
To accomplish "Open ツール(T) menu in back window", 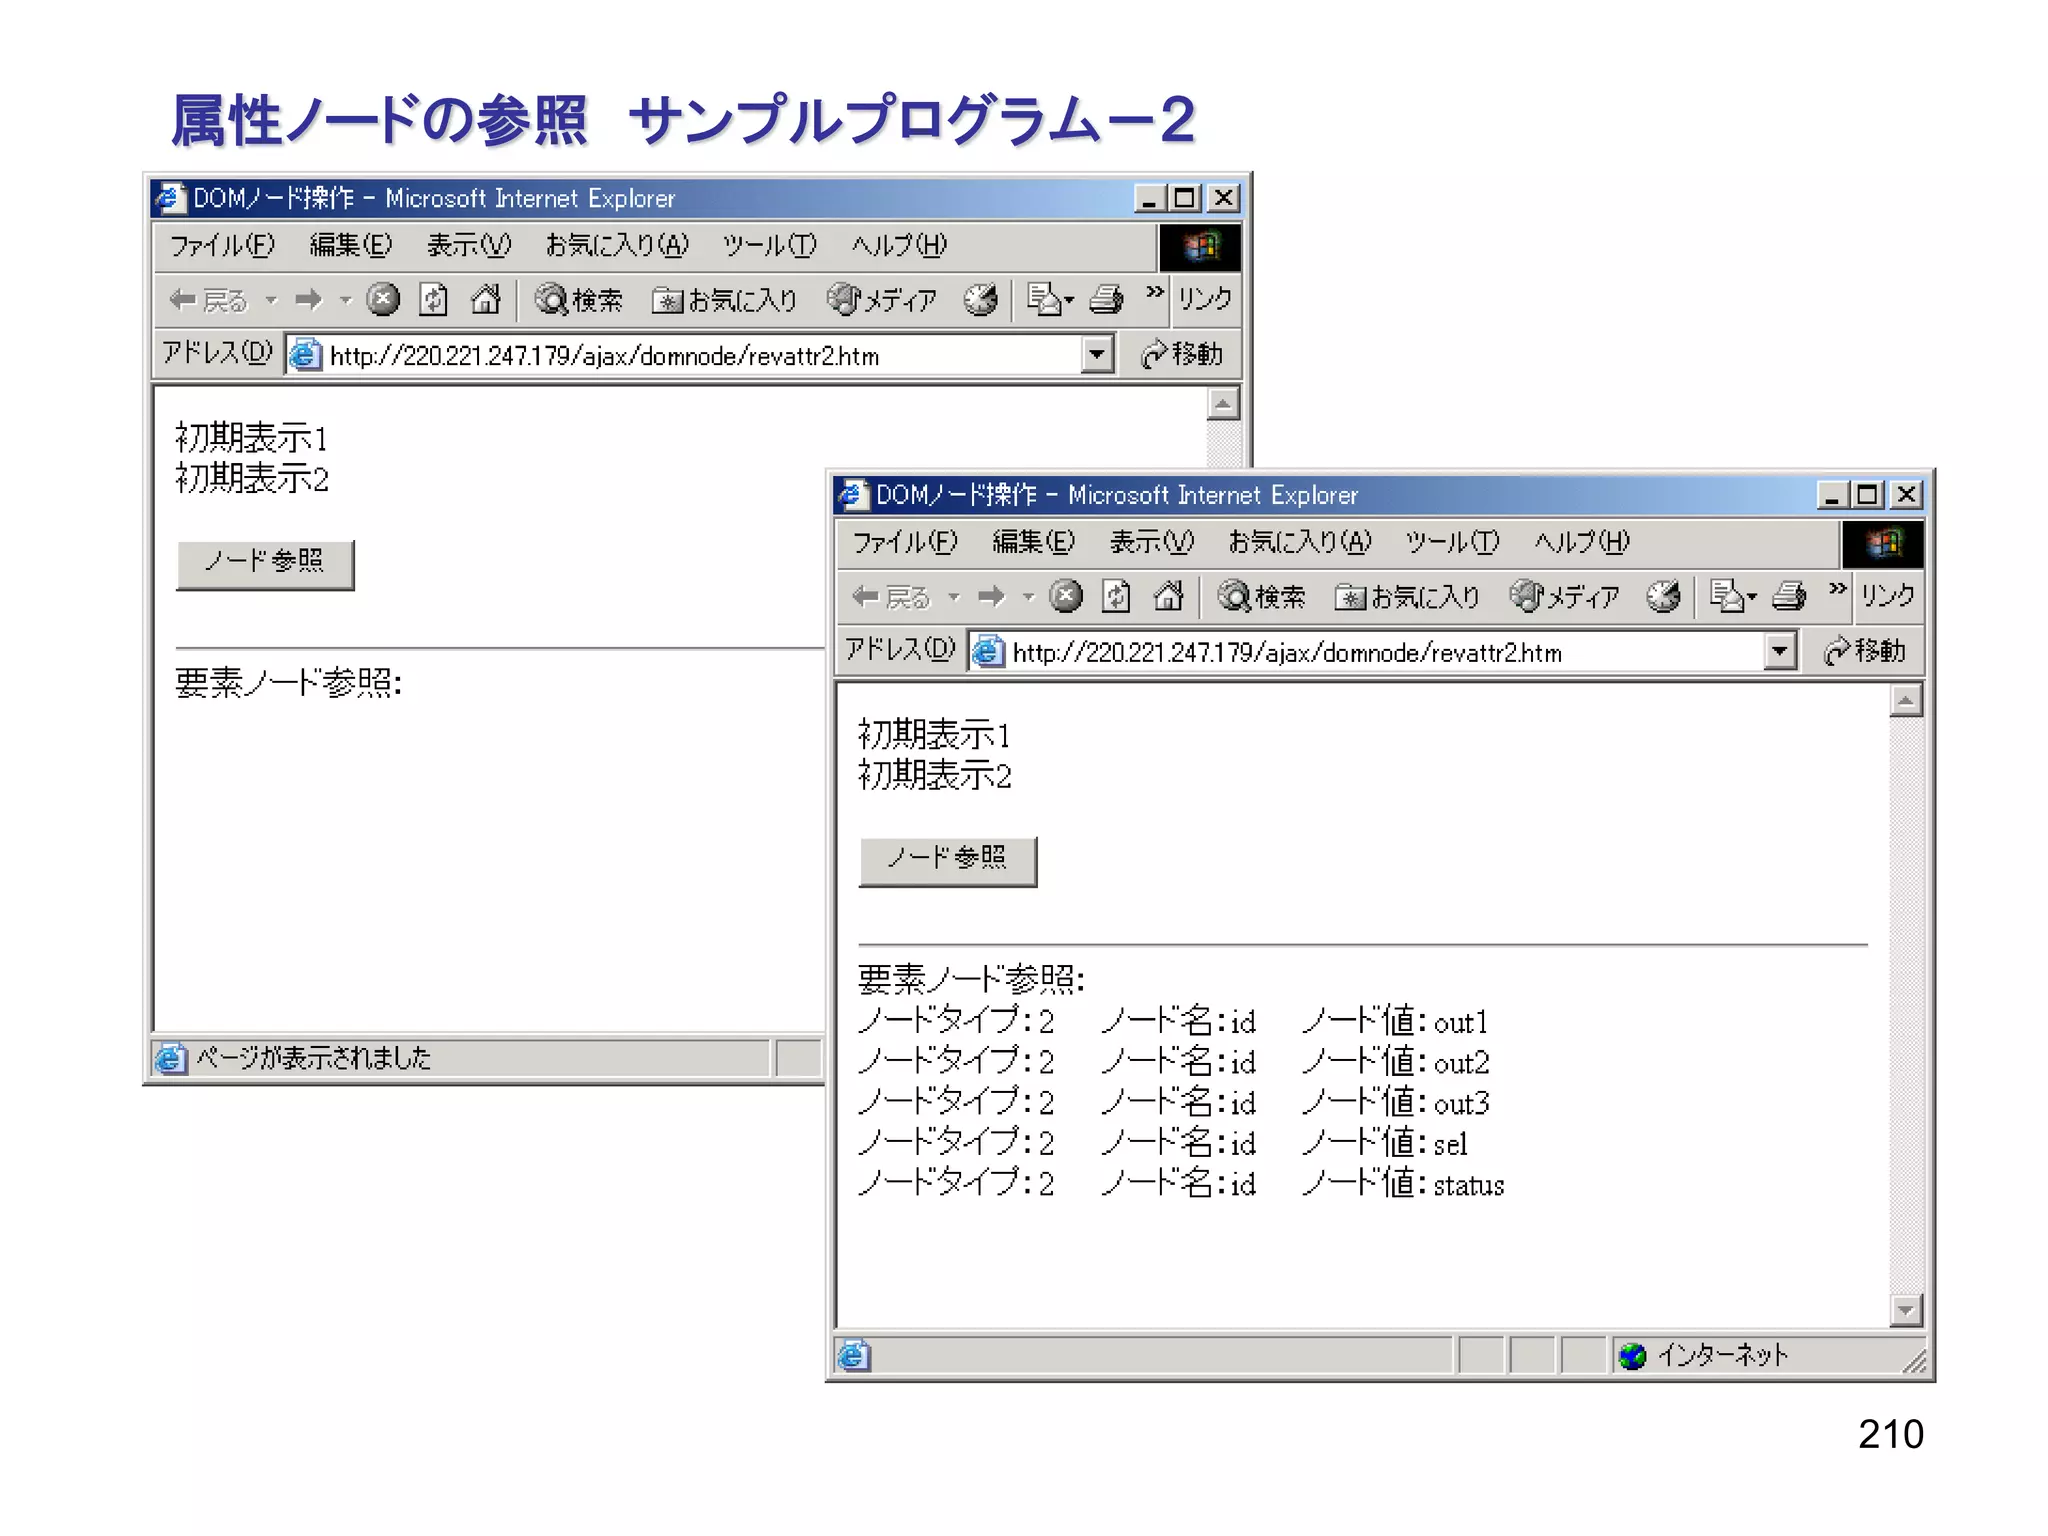I will pyautogui.click(x=769, y=245).
